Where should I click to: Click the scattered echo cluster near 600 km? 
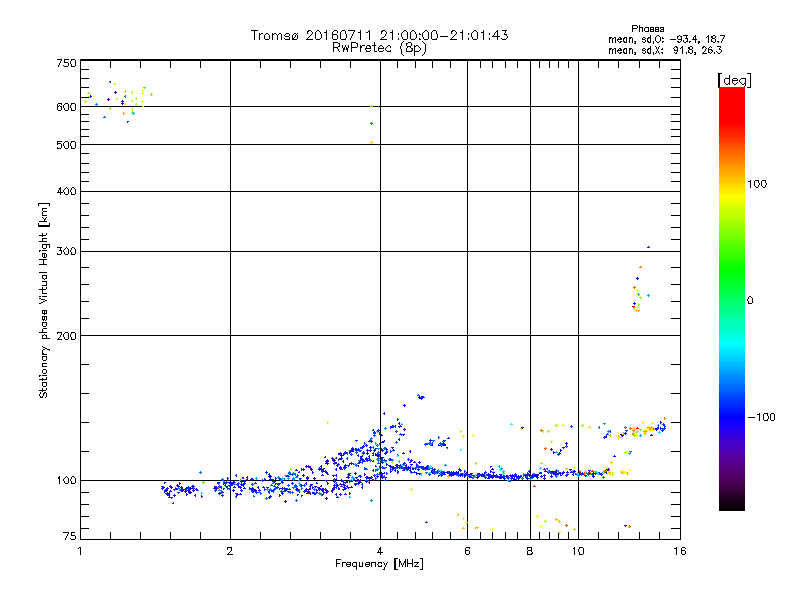[118, 101]
